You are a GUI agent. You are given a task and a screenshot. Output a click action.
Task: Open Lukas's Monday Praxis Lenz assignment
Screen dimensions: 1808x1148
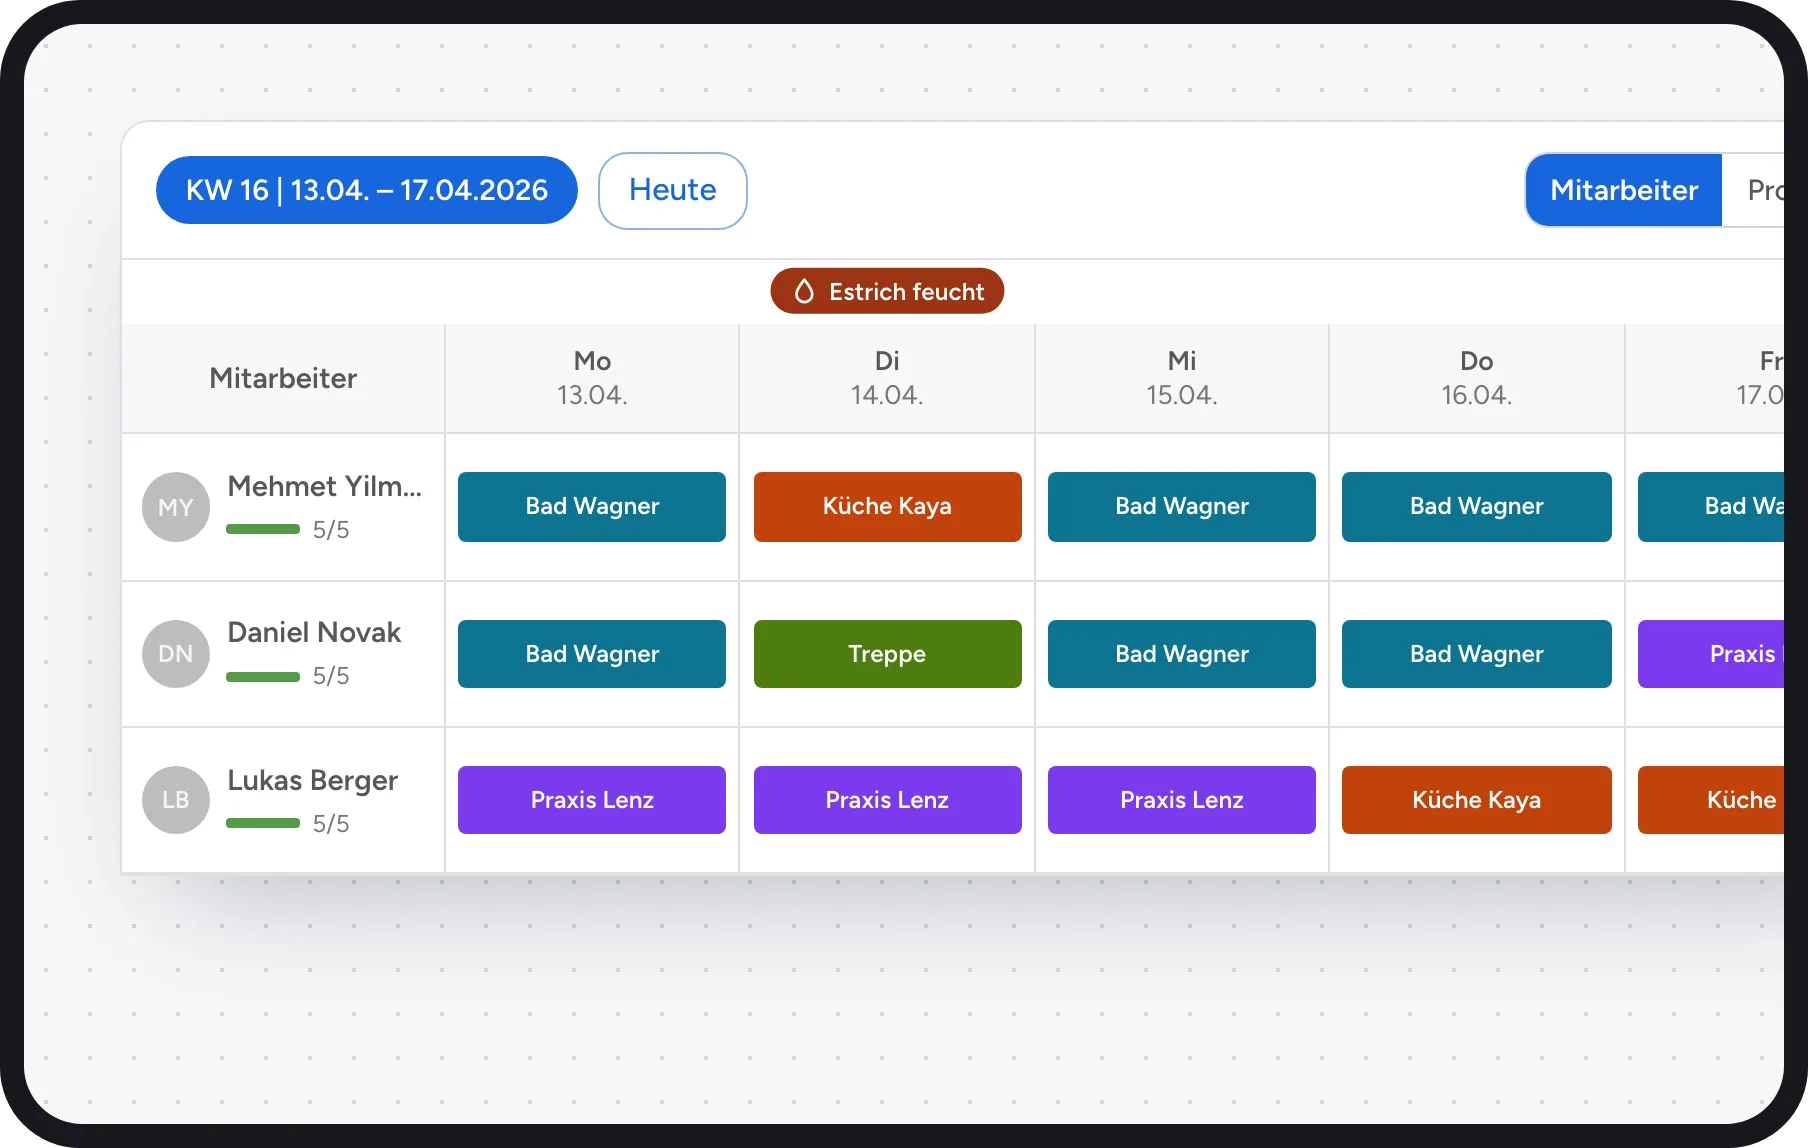click(x=592, y=800)
